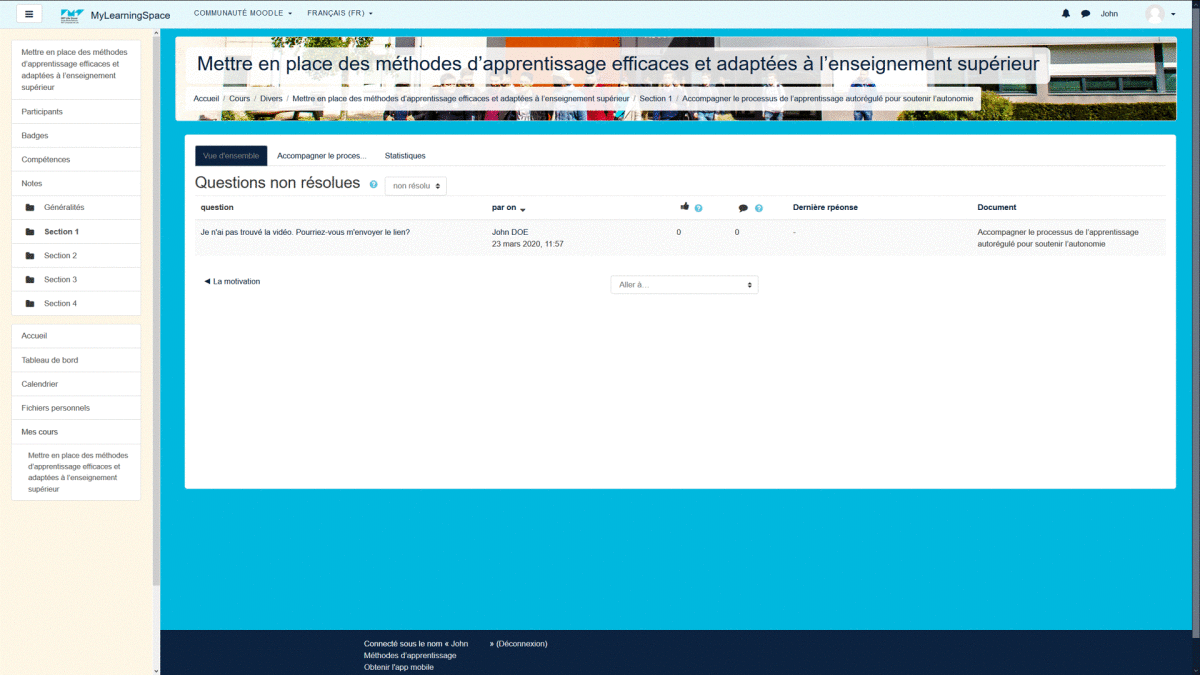Open the 'non résolu' filter dropdown
This screenshot has height=675, width=1200.
point(416,186)
